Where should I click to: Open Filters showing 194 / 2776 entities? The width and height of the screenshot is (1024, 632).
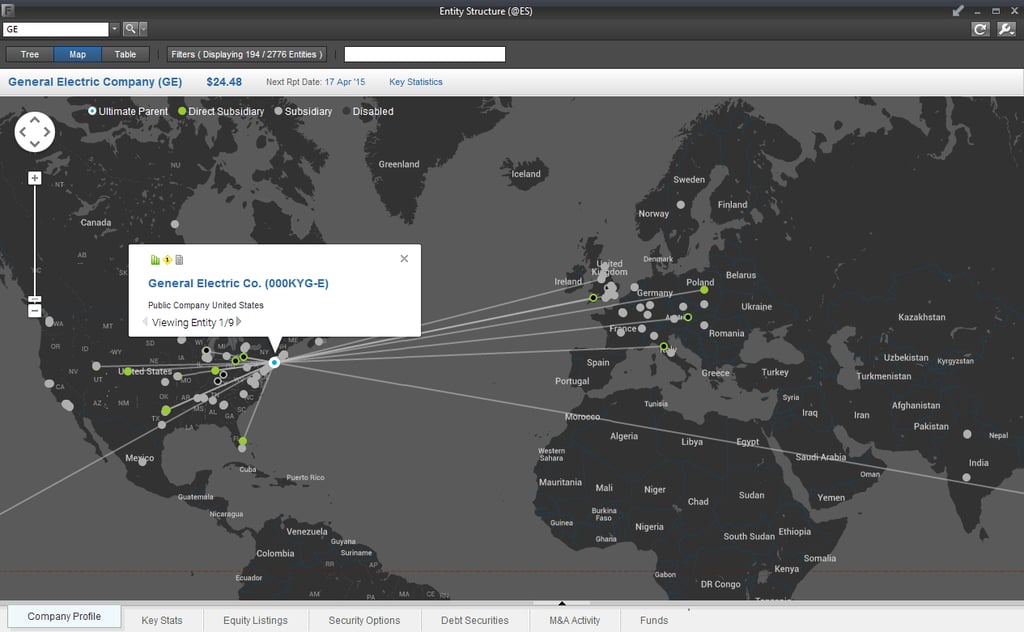pyautogui.click(x=247, y=54)
